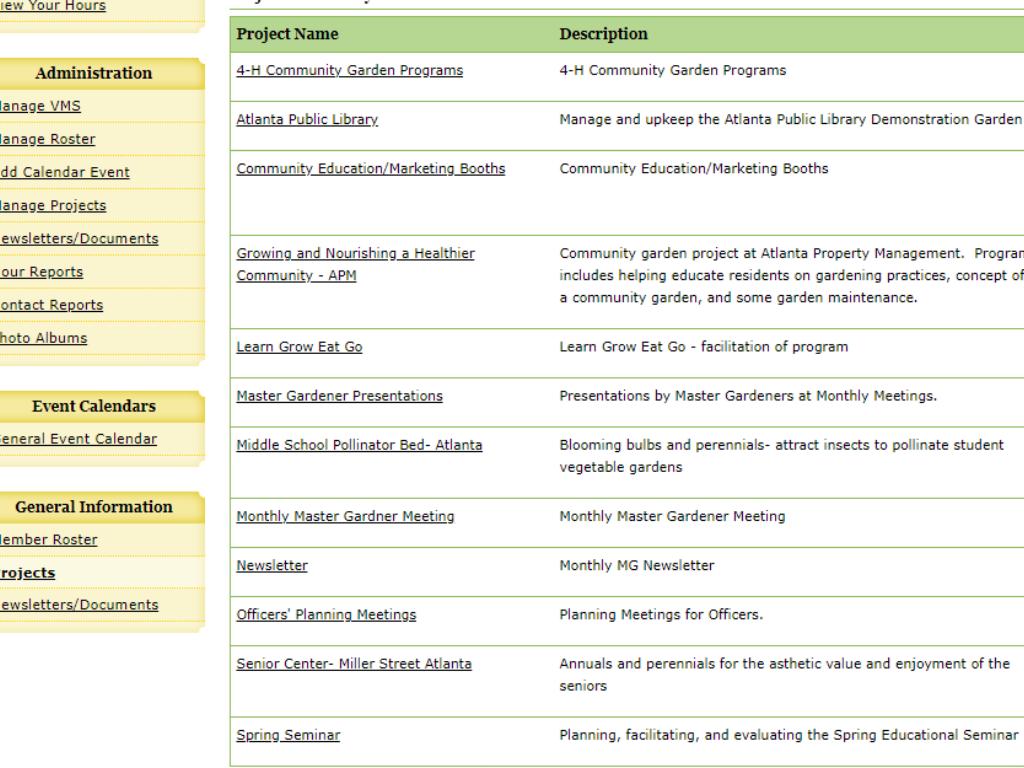Click the Project Name column header
The width and height of the screenshot is (1024, 768).
287,34
